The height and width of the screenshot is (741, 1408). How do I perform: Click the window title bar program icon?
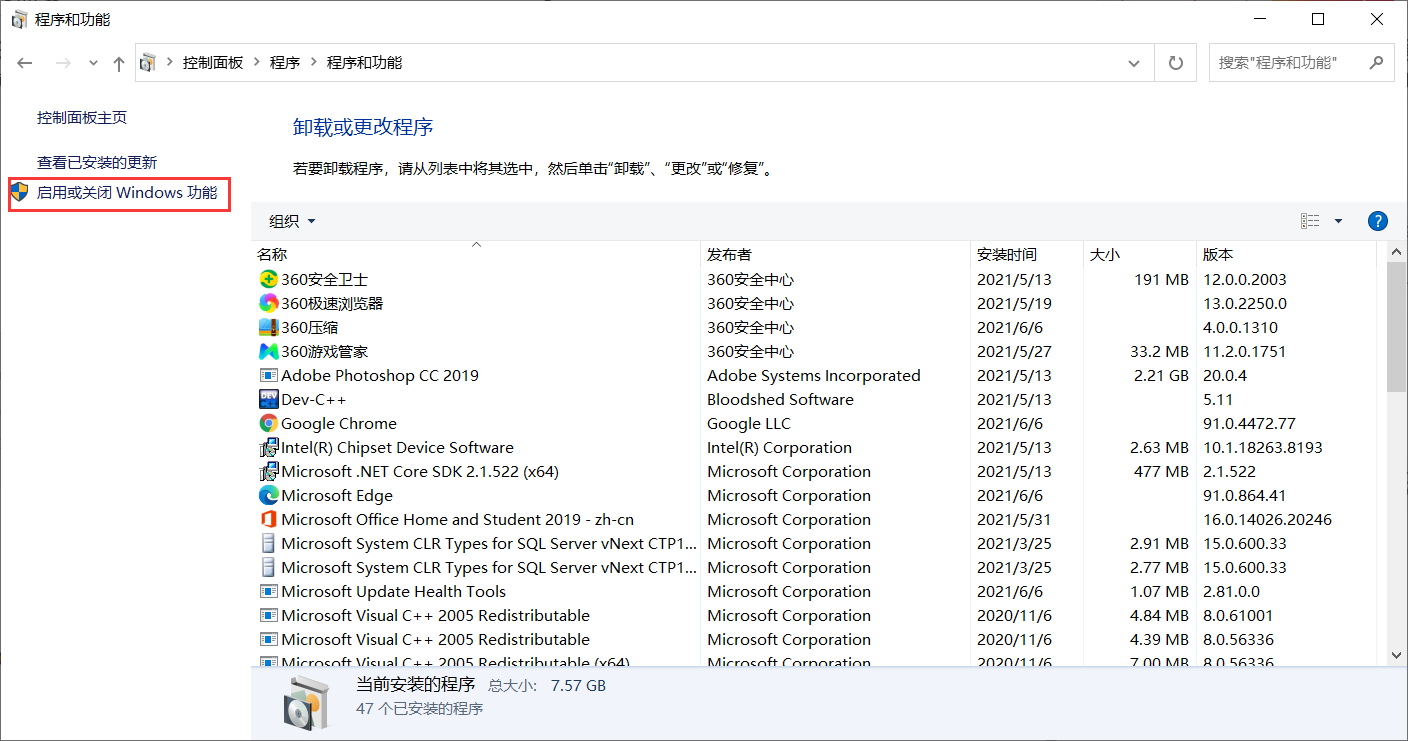(19, 19)
